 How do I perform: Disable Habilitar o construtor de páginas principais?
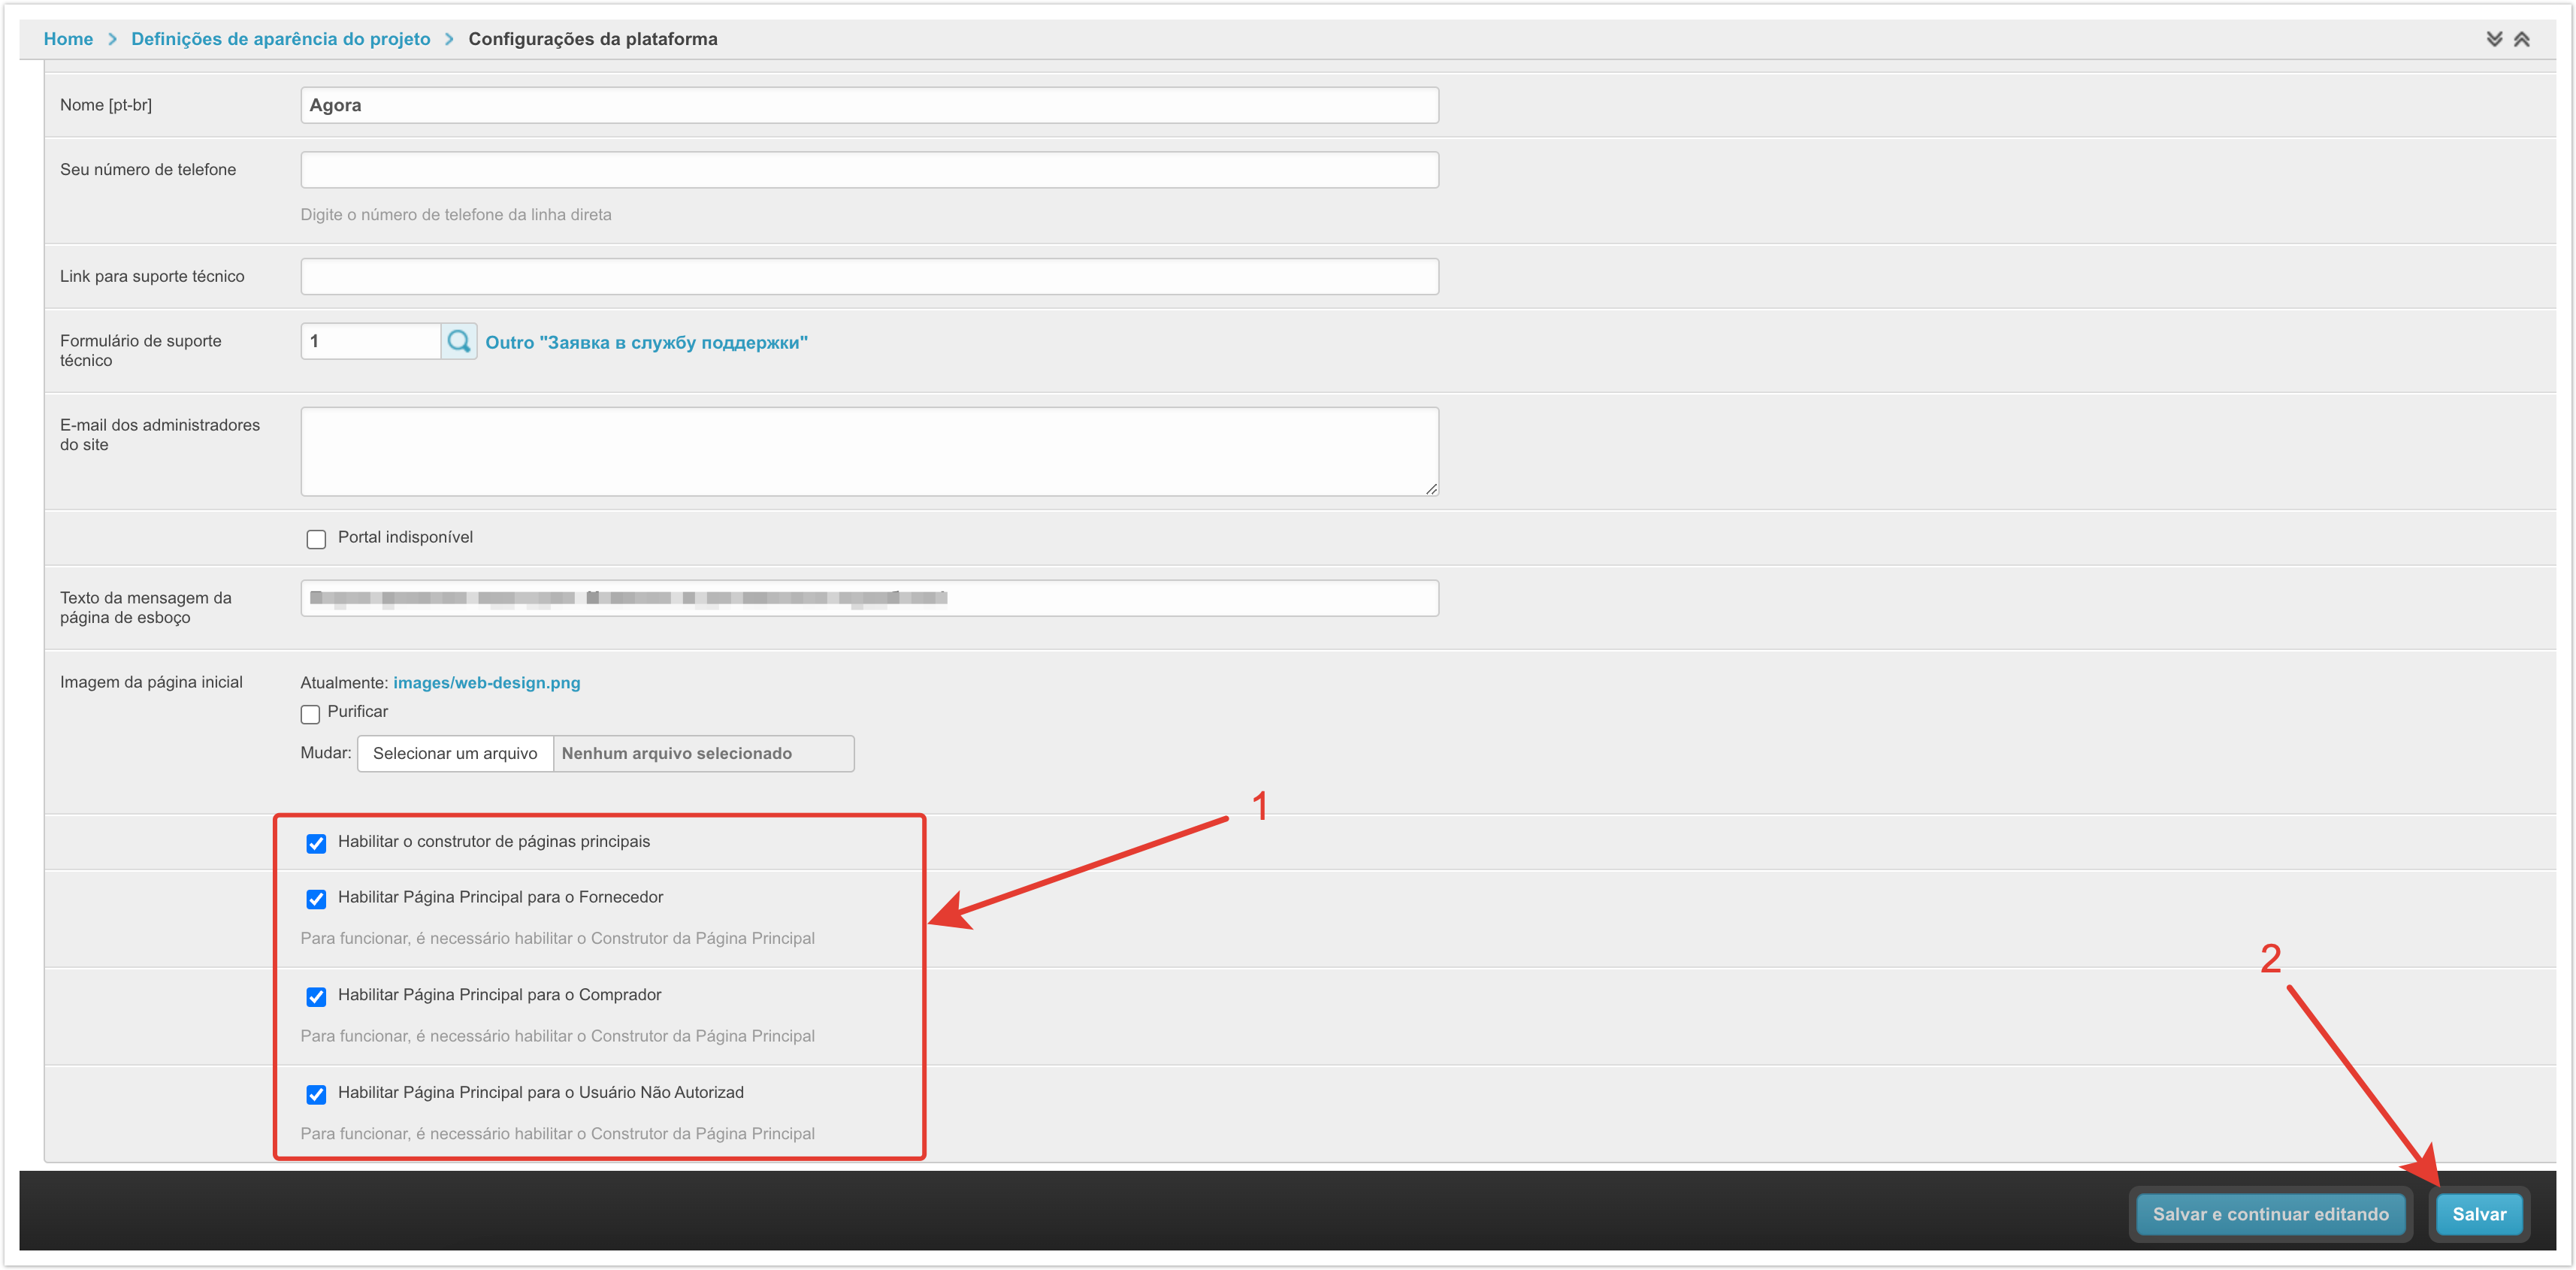[x=316, y=843]
